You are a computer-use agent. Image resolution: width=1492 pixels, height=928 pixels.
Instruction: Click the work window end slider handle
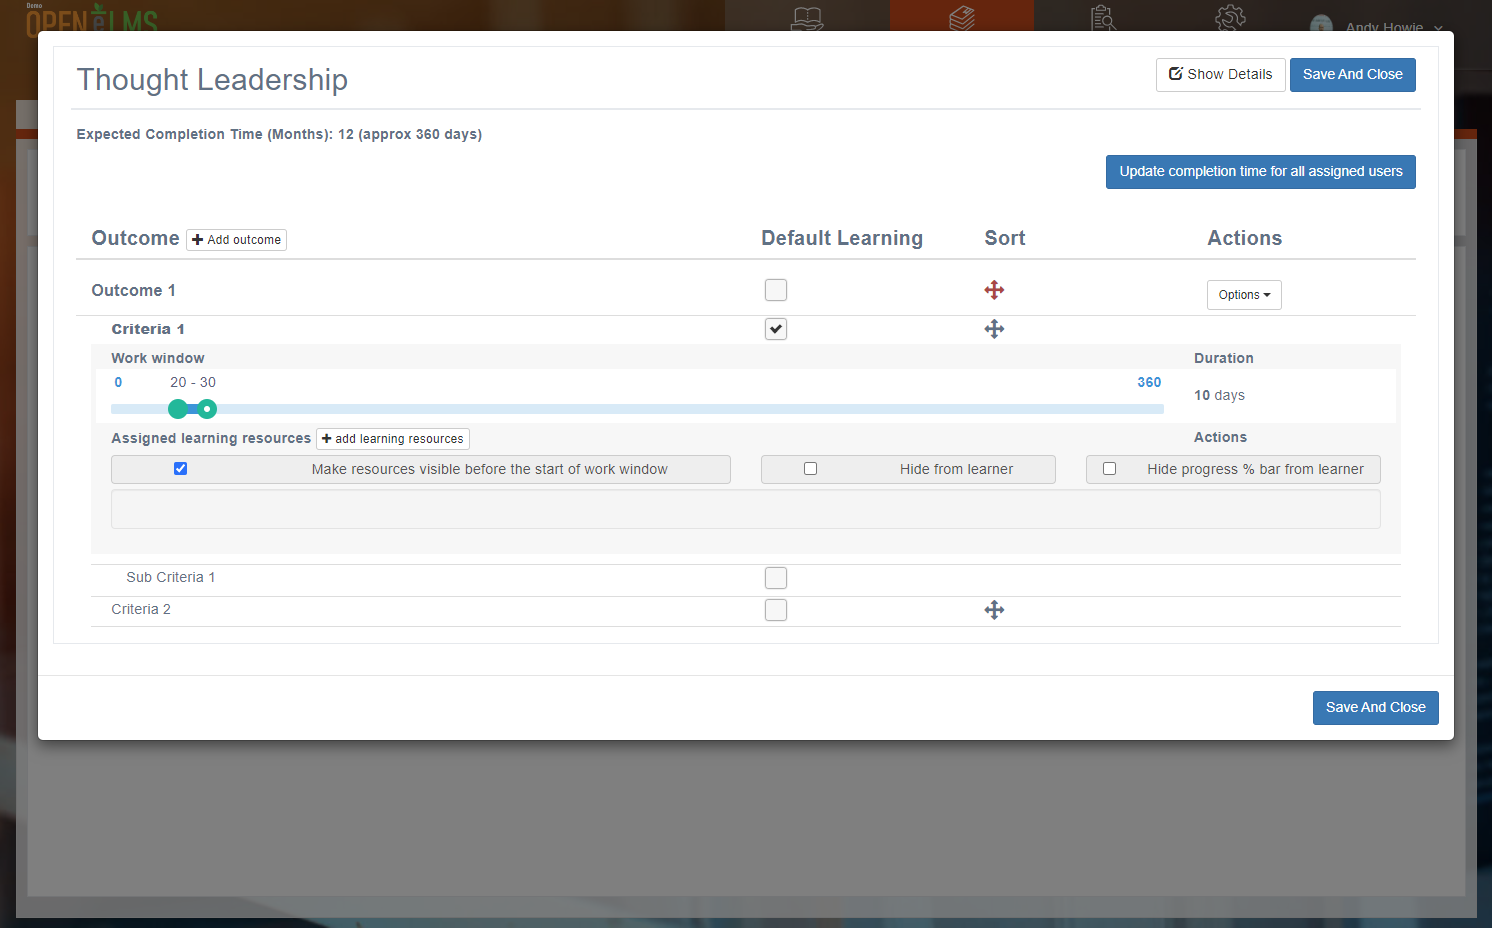click(207, 409)
